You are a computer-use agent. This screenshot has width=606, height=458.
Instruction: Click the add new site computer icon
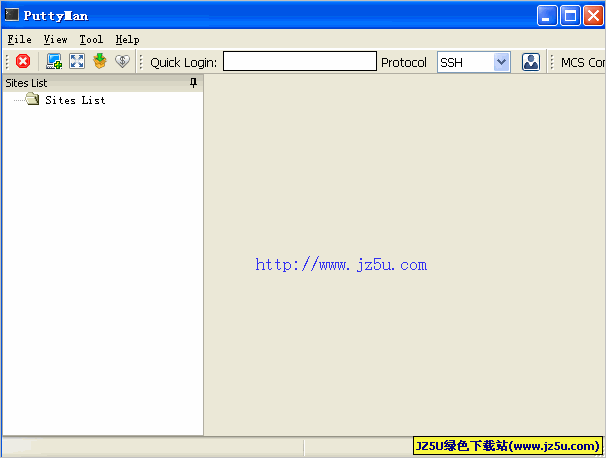pyautogui.click(x=54, y=61)
